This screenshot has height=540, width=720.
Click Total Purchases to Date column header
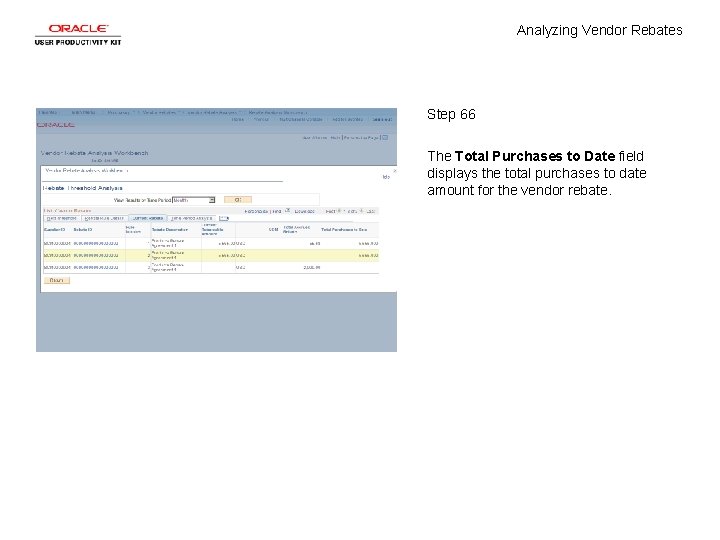(344, 229)
